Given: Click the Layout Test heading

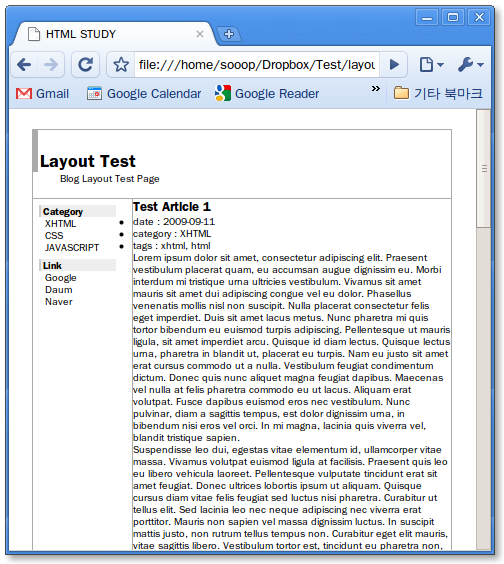Looking at the screenshot, I should coord(88,161).
